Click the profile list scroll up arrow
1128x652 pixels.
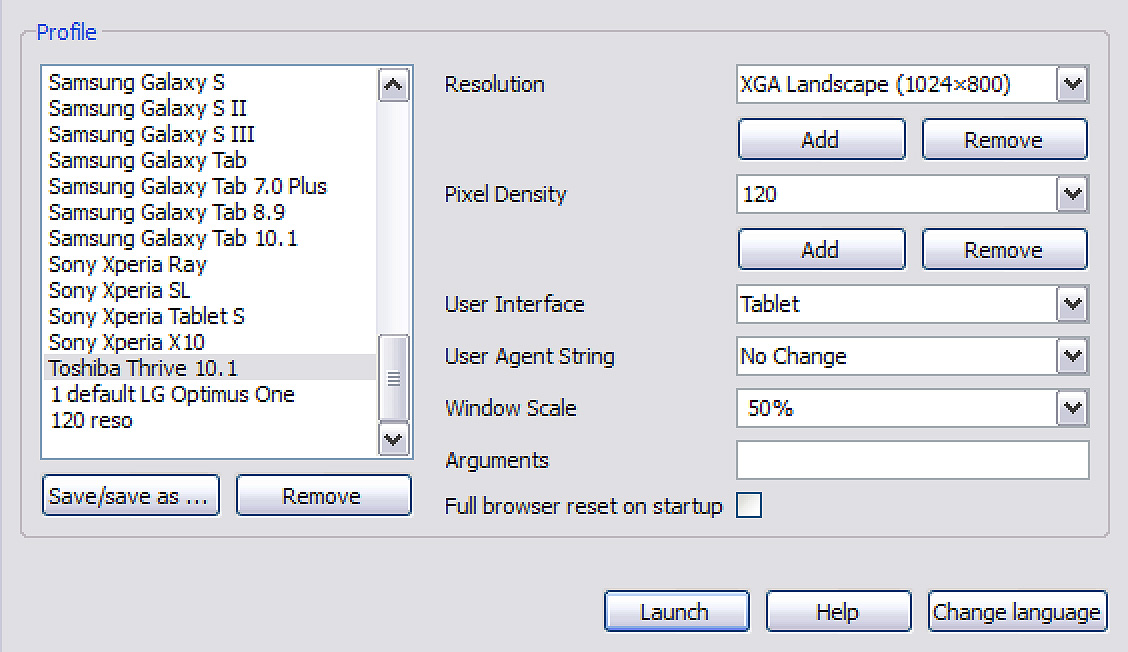394,86
